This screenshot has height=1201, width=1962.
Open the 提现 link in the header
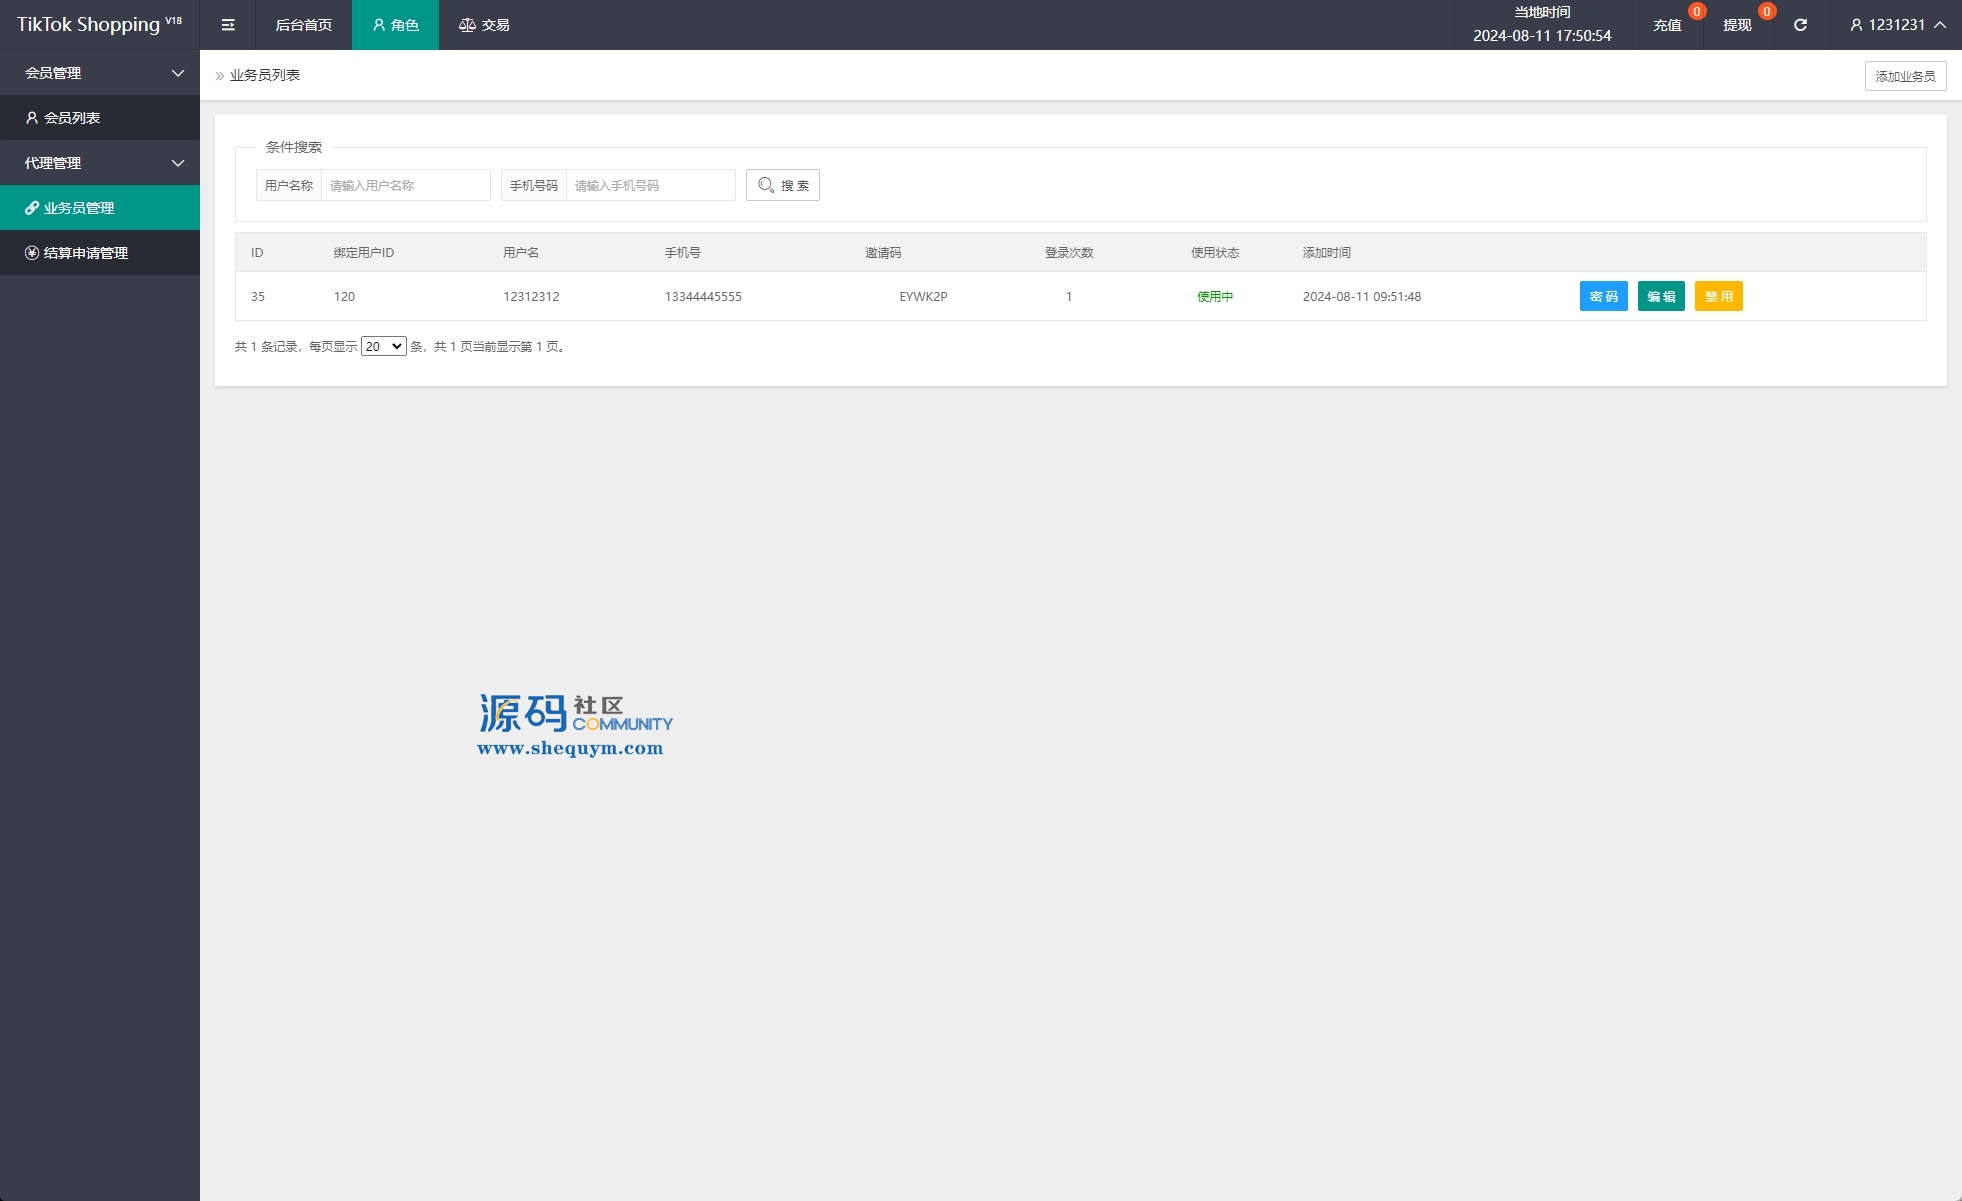(1737, 25)
